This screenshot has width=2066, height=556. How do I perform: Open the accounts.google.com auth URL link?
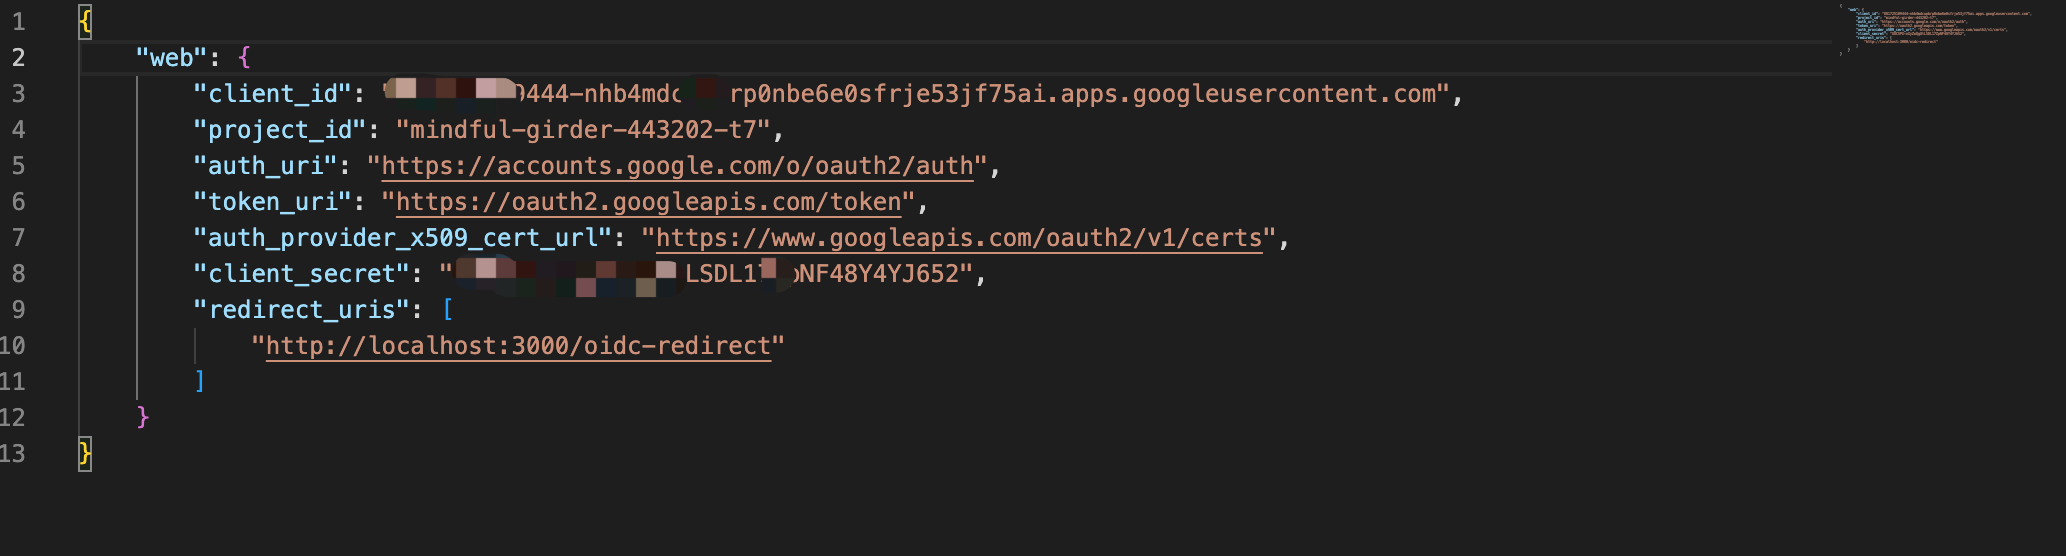(x=678, y=166)
